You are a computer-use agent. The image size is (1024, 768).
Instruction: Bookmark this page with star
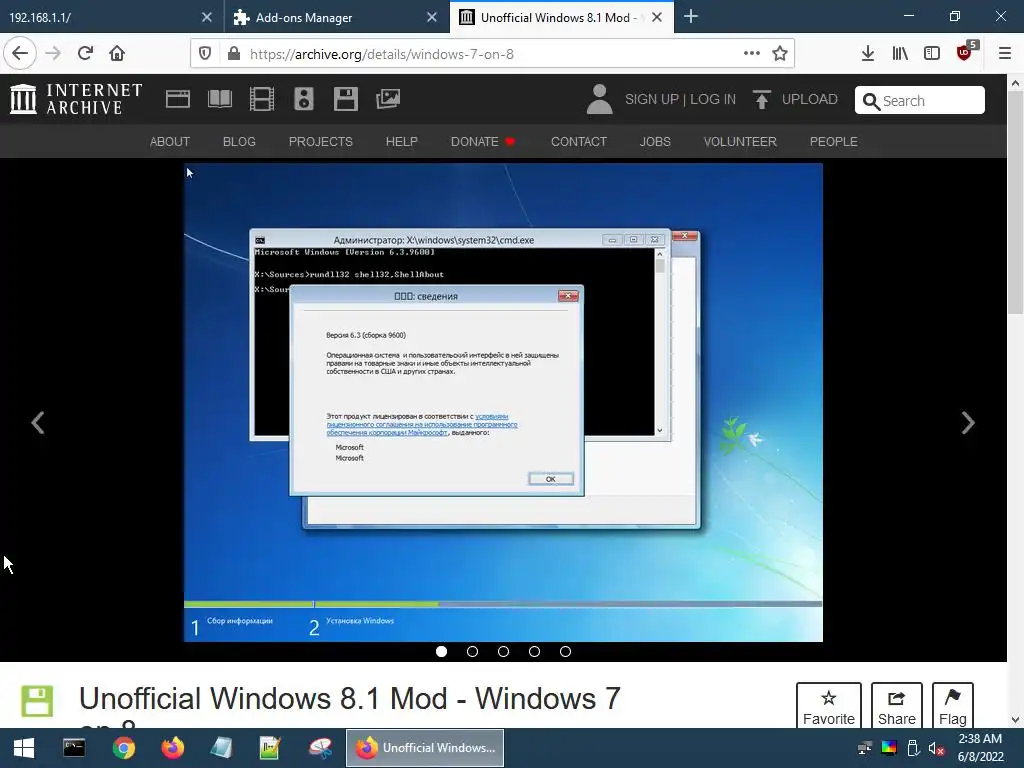(x=780, y=54)
